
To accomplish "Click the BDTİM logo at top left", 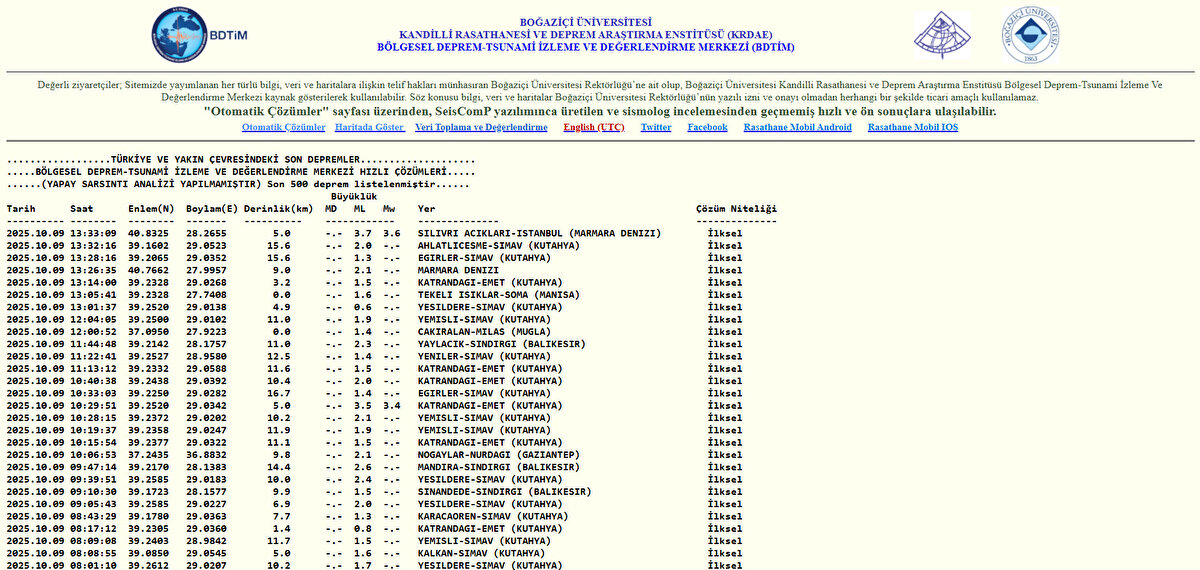I will [x=198, y=34].
